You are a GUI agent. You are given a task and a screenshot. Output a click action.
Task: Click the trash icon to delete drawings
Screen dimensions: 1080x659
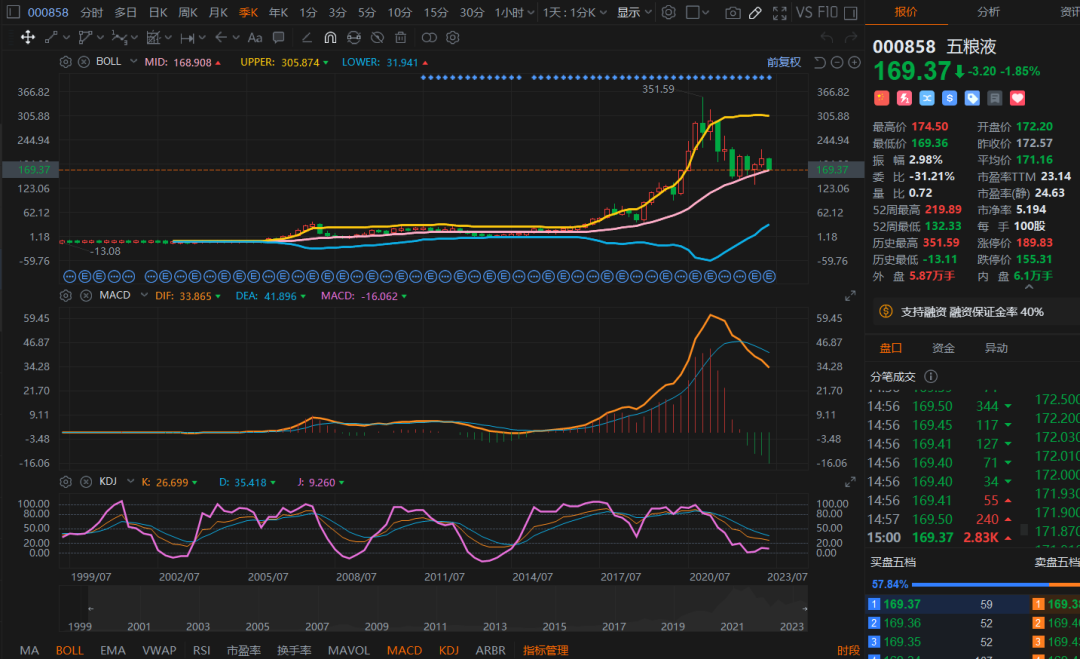click(x=400, y=37)
